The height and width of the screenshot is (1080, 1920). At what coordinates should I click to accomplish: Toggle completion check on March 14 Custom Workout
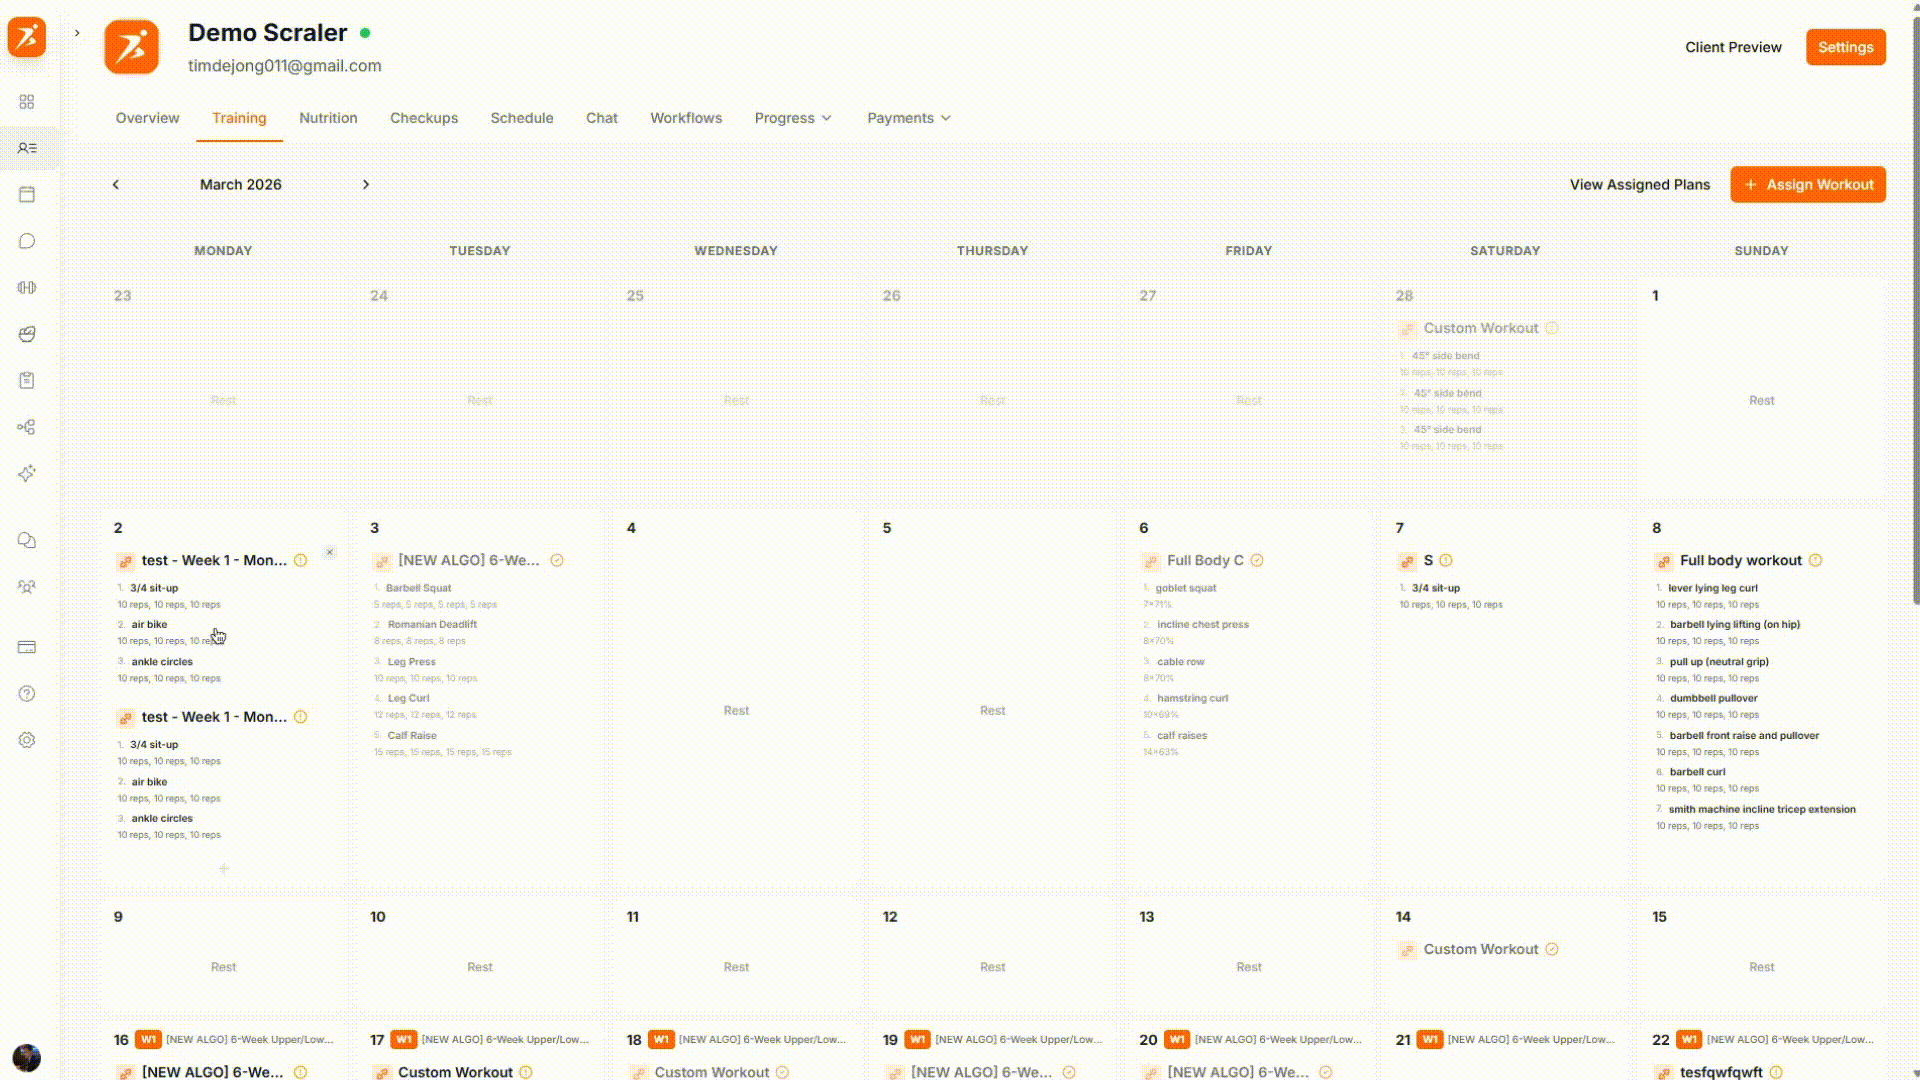pyautogui.click(x=1552, y=950)
